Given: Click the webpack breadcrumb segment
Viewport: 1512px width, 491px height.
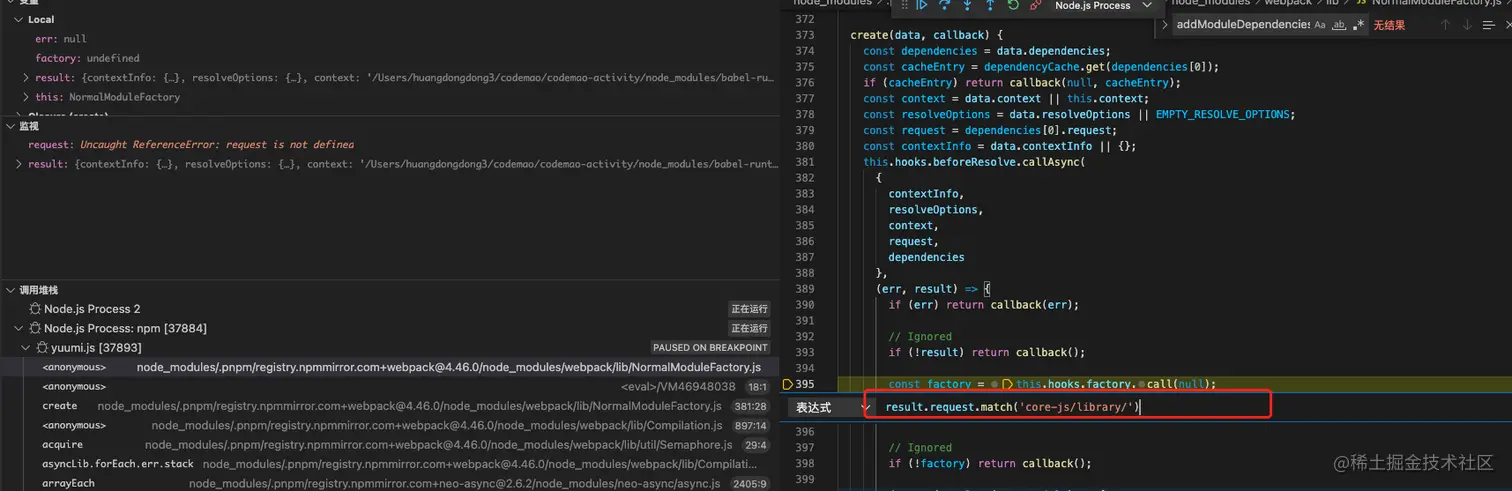Looking at the screenshot, I should tap(1287, 3).
